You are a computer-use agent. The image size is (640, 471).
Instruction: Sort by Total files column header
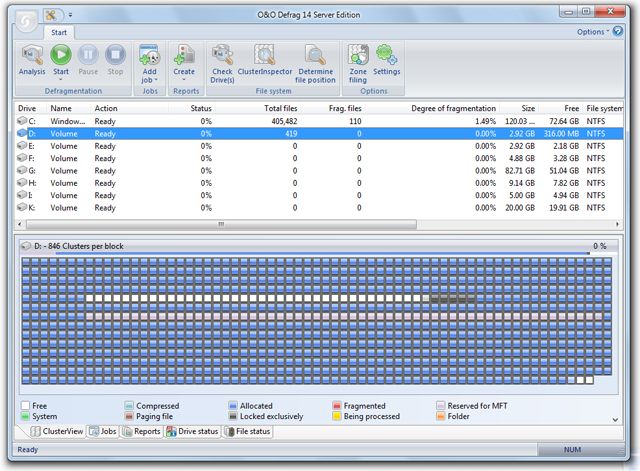(280, 108)
